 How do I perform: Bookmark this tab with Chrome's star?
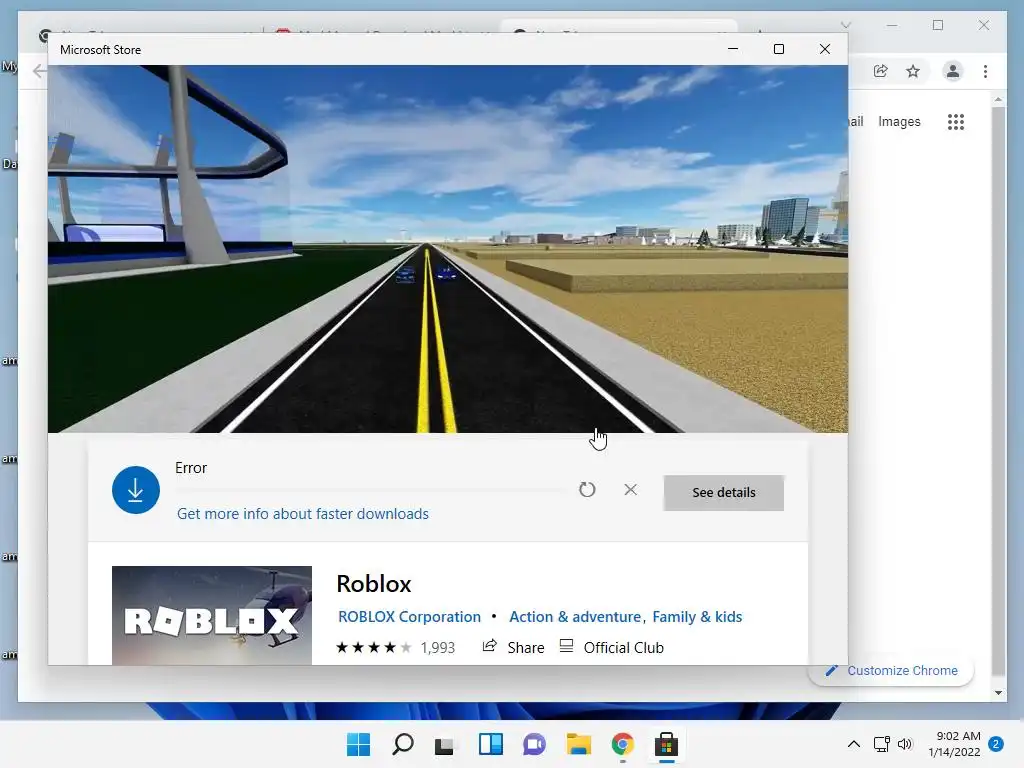[x=913, y=71]
